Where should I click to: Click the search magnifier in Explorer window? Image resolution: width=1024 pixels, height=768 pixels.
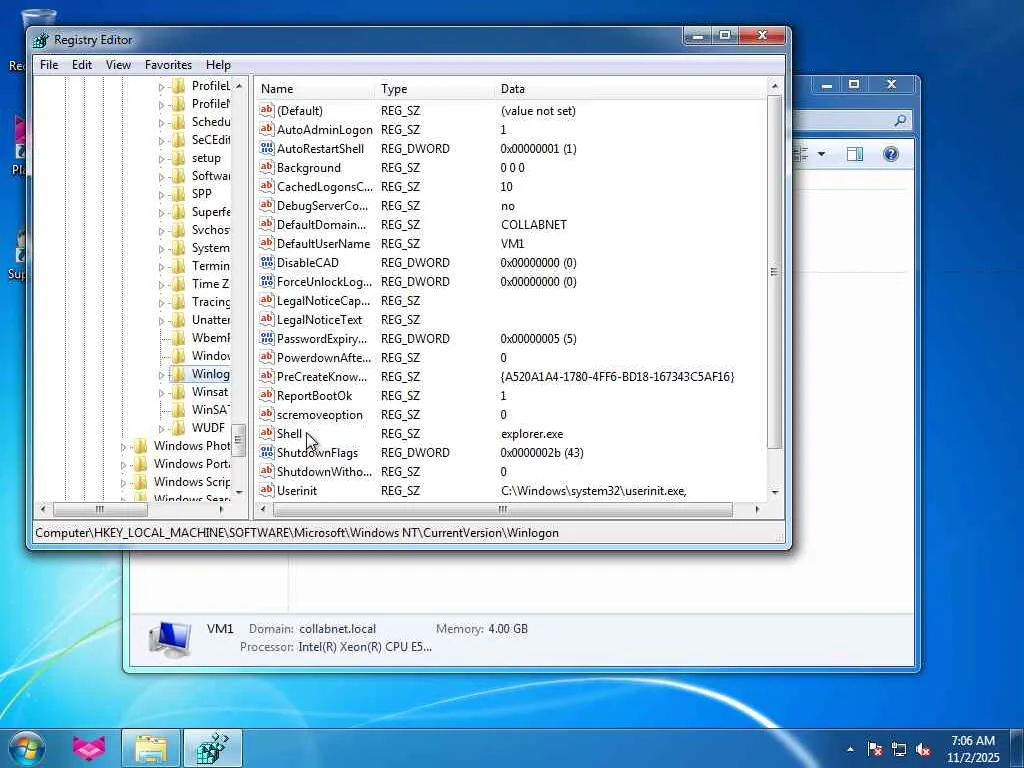click(900, 120)
